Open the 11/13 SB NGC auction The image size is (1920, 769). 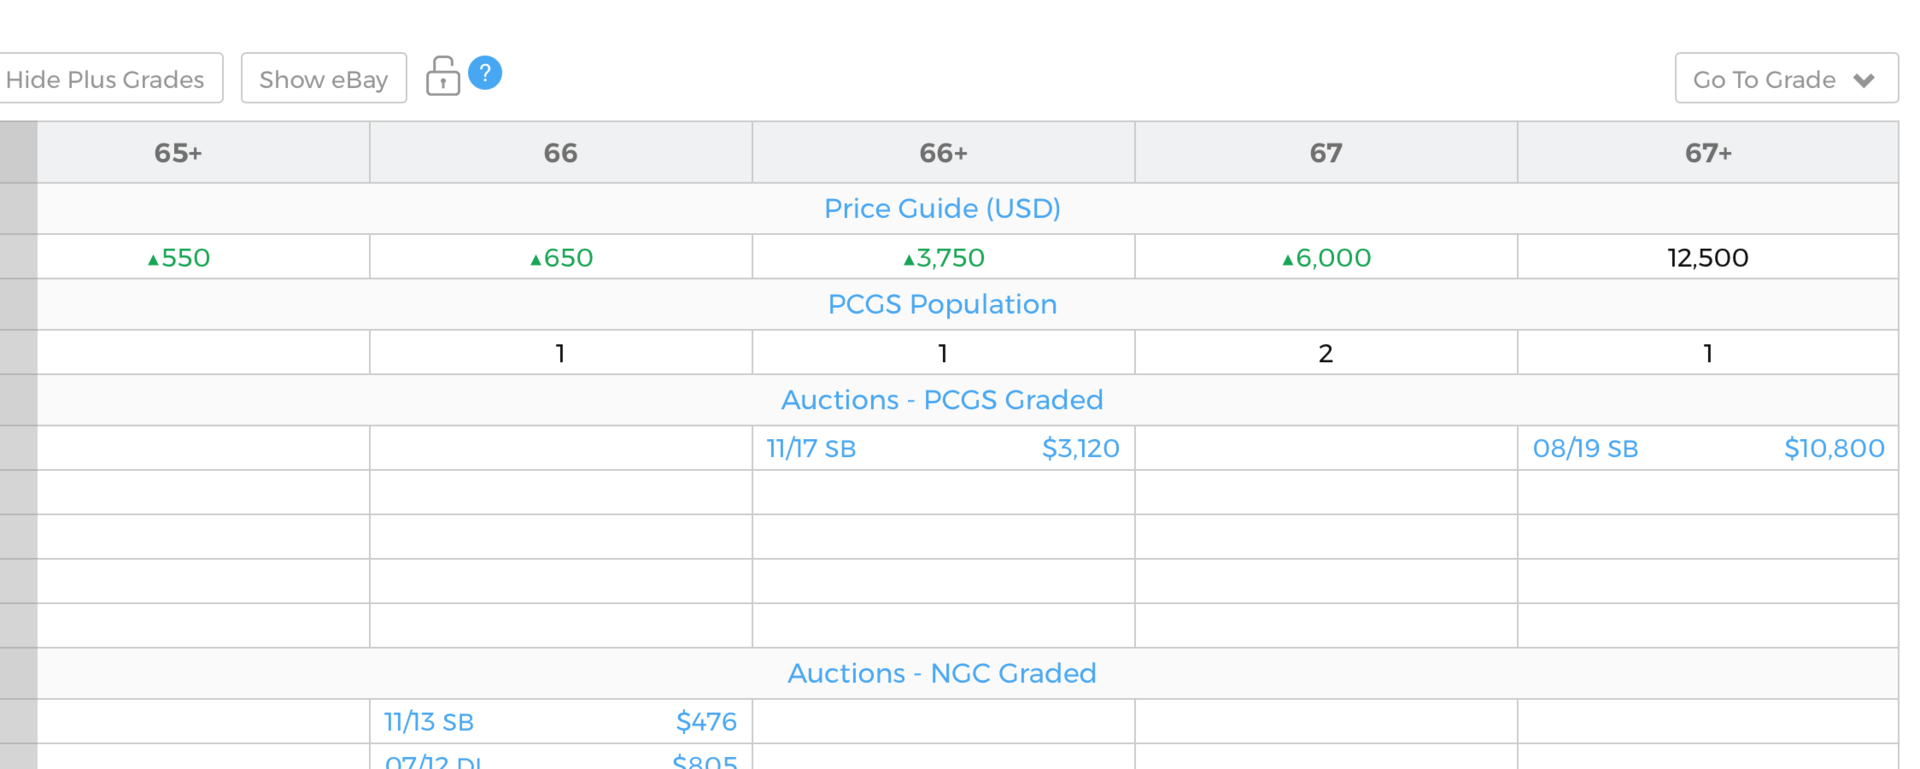pyautogui.click(x=429, y=722)
